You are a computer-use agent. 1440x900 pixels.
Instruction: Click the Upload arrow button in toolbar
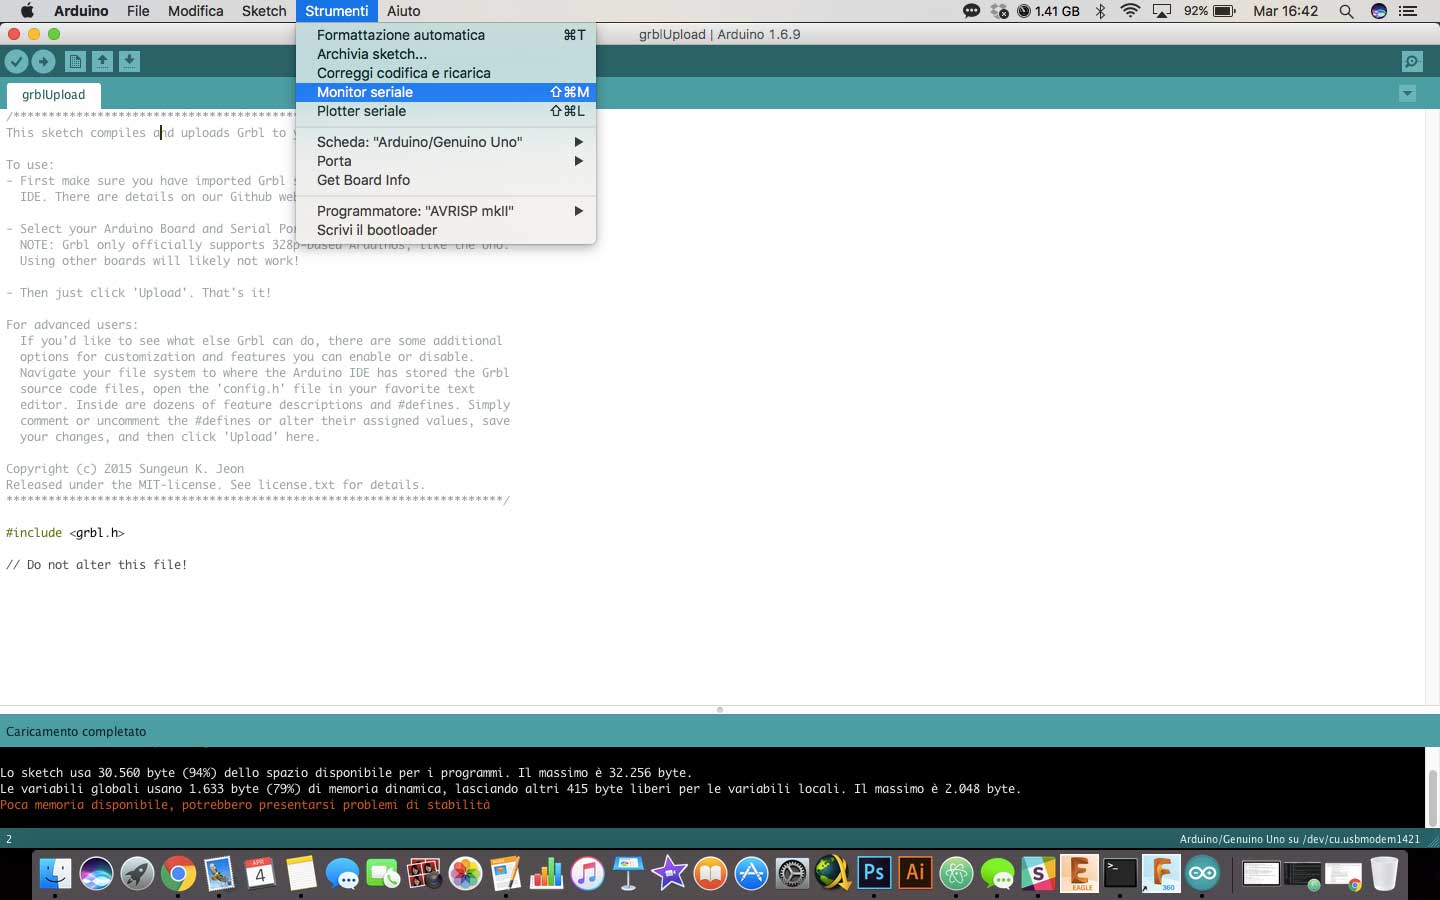pos(43,61)
